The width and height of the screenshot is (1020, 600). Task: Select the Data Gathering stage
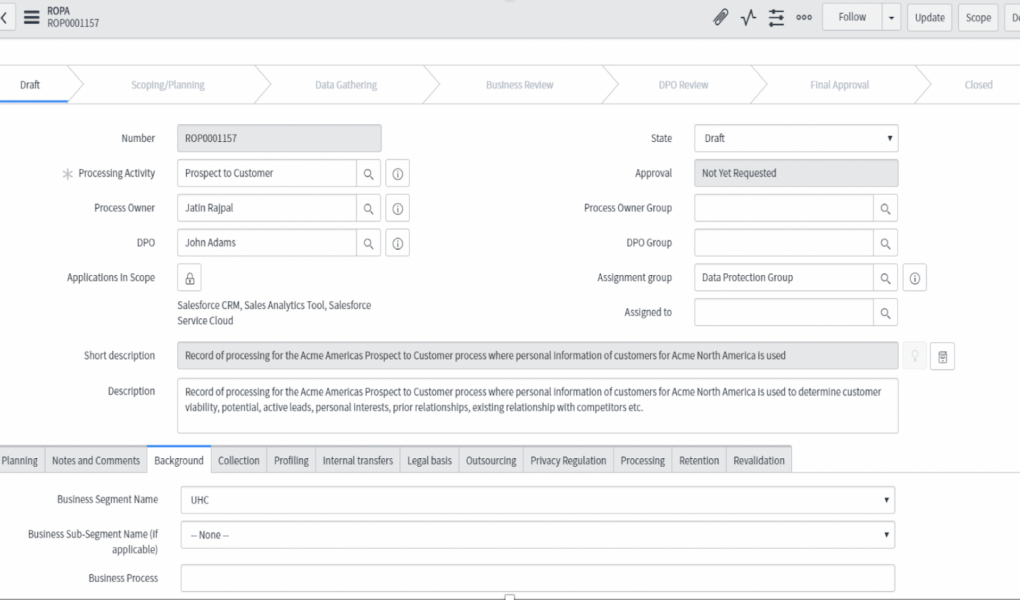point(346,85)
